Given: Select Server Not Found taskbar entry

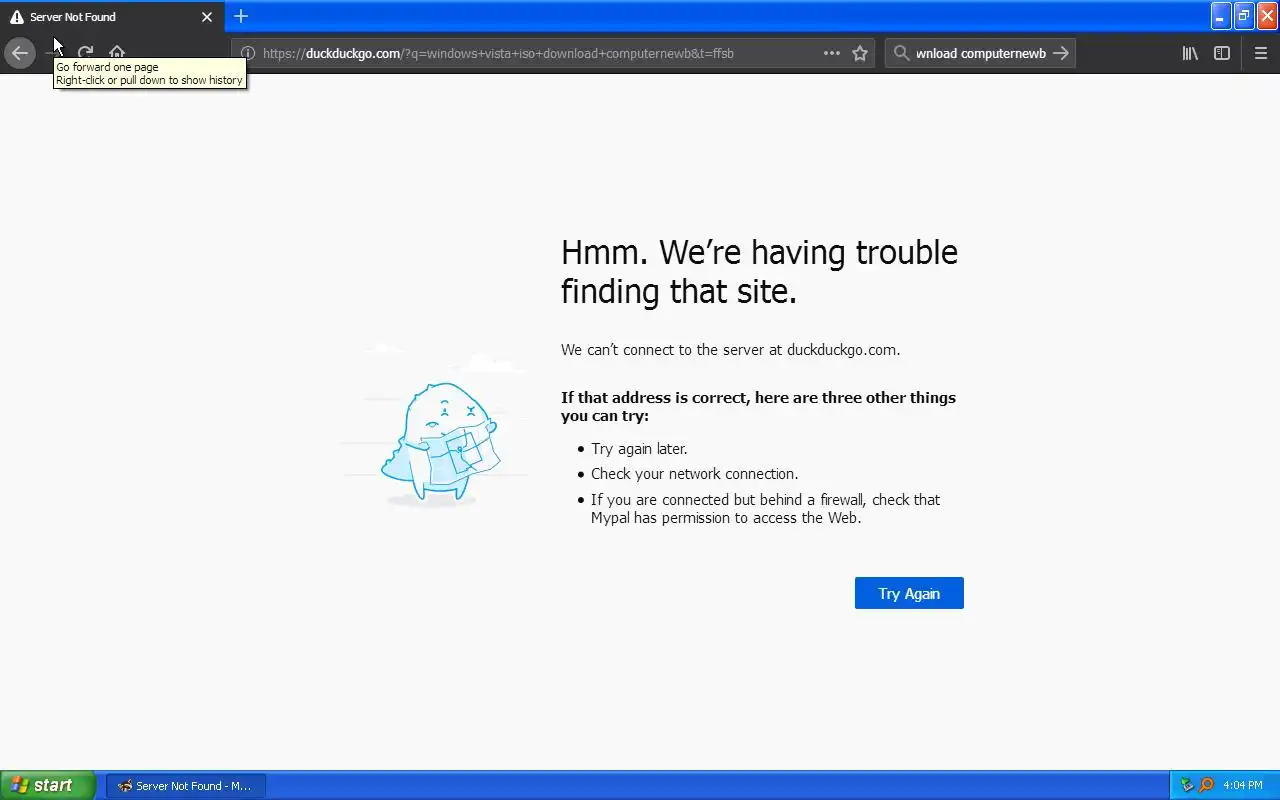Looking at the screenshot, I should [x=185, y=786].
